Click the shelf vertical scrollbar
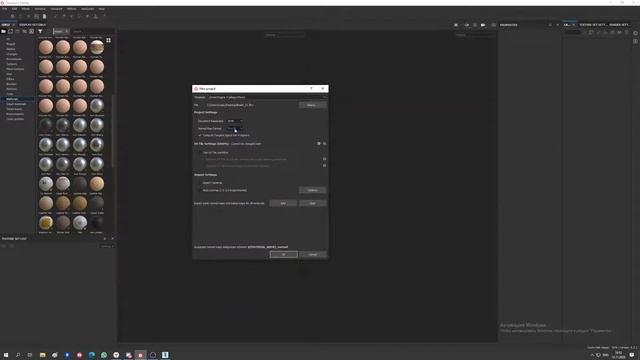Image resolution: width=640 pixels, height=360 pixels. [x=113, y=131]
